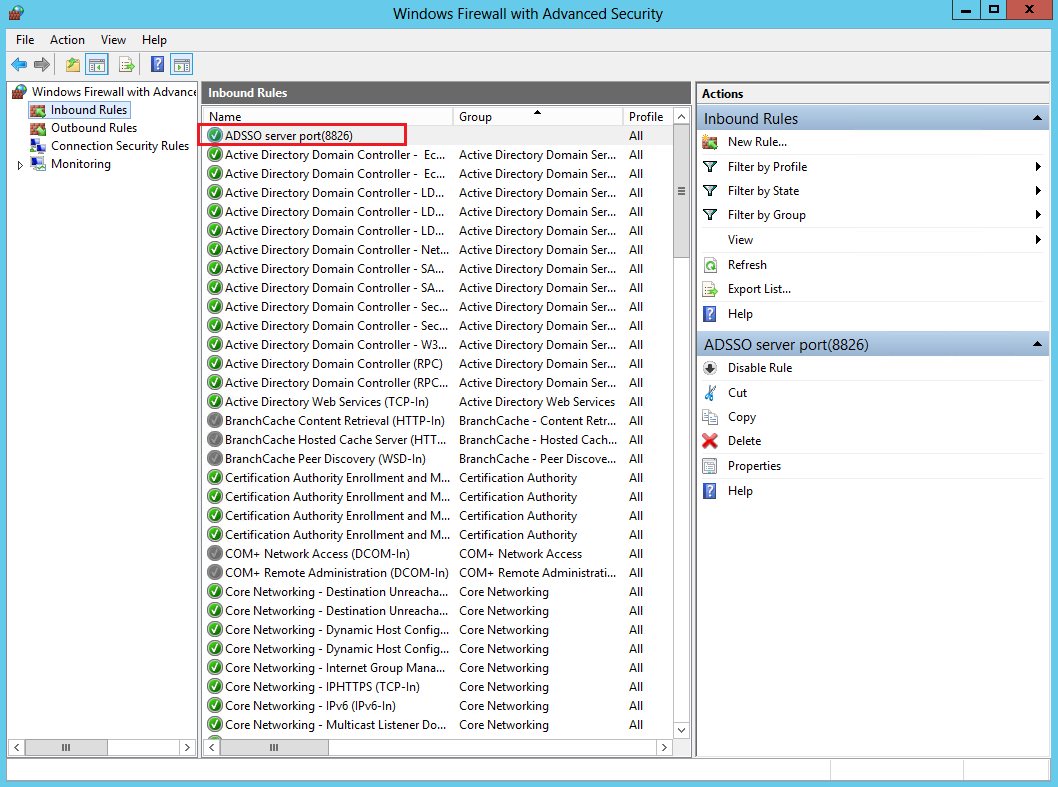Click the Forward arrow toolbar icon
Image resolution: width=1058 pixels, height=787 pixels.
[x=42, y=65]
